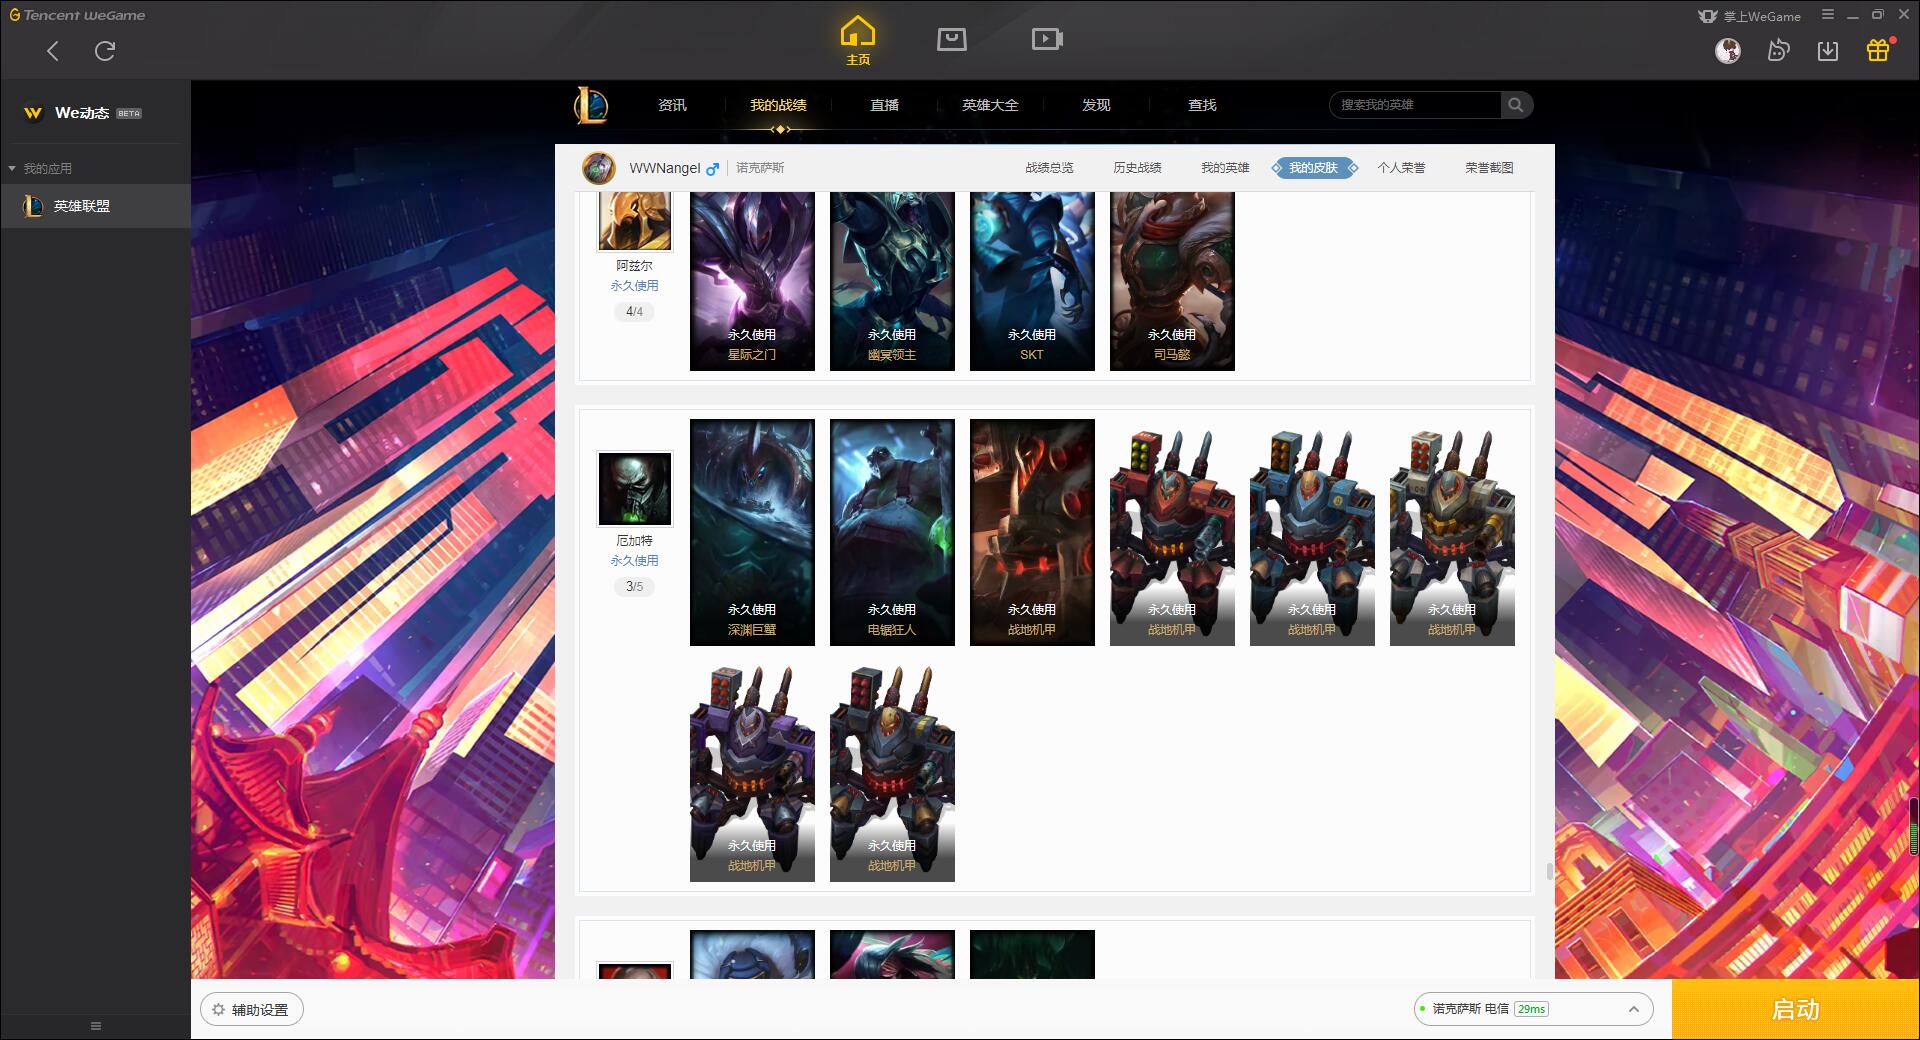Click the 厄加特 champion portrait

click(635, 488)
